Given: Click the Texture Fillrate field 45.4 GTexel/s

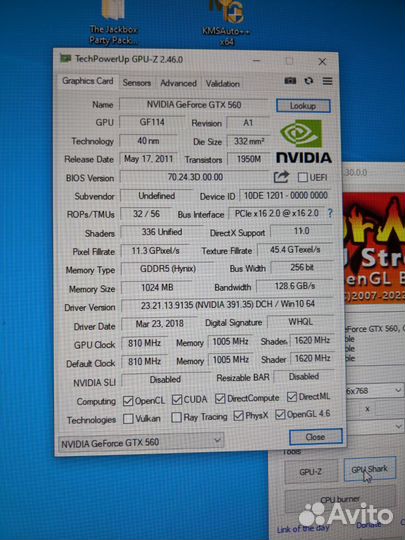Looking at the screenshot, I should coord(295,249).
